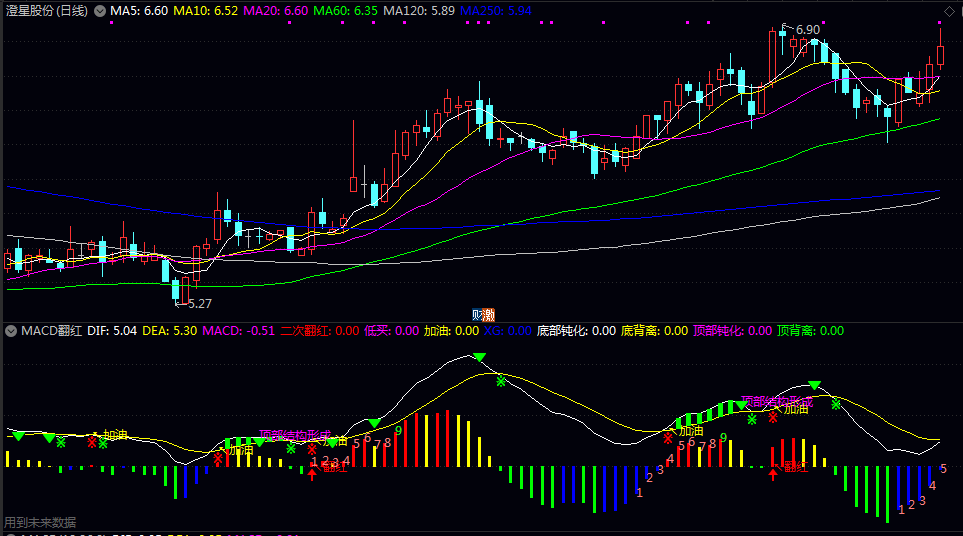The image size is (963, 536).
Task: Click the green triangle at the MACD peak
Action: click(x=479, y=357)
